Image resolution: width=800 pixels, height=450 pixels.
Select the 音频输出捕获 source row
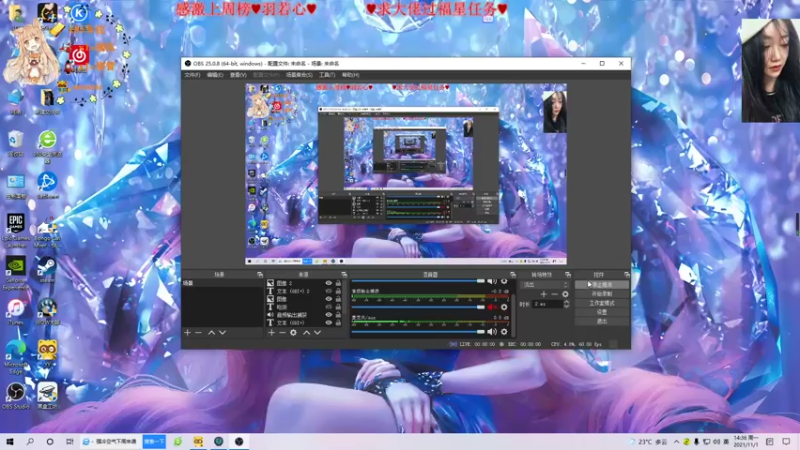[304, 315]
